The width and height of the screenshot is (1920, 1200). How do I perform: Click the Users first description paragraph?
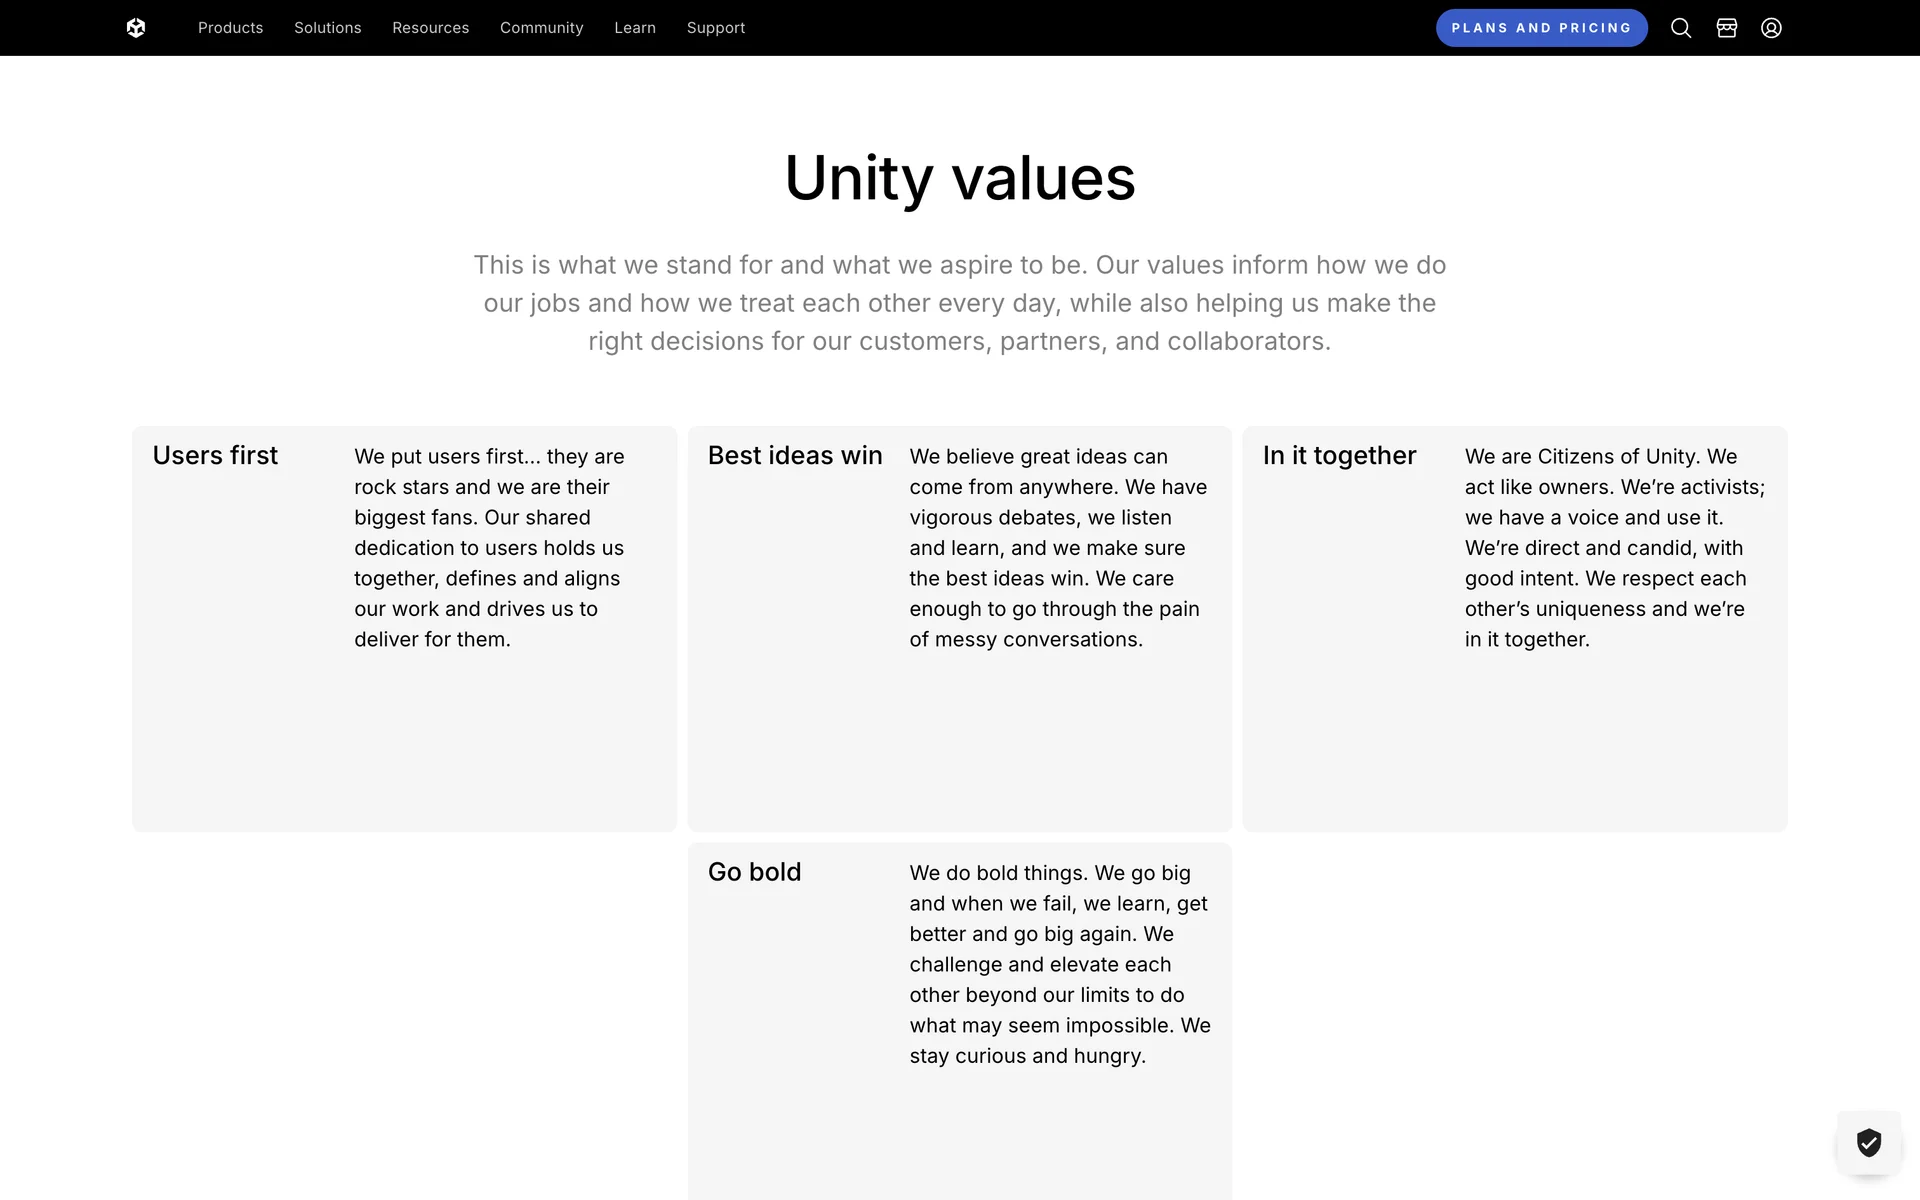[488, 548]
